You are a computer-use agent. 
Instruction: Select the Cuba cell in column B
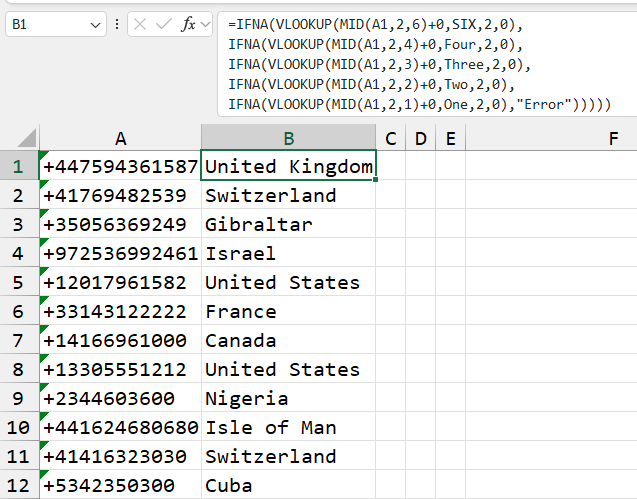288,486
